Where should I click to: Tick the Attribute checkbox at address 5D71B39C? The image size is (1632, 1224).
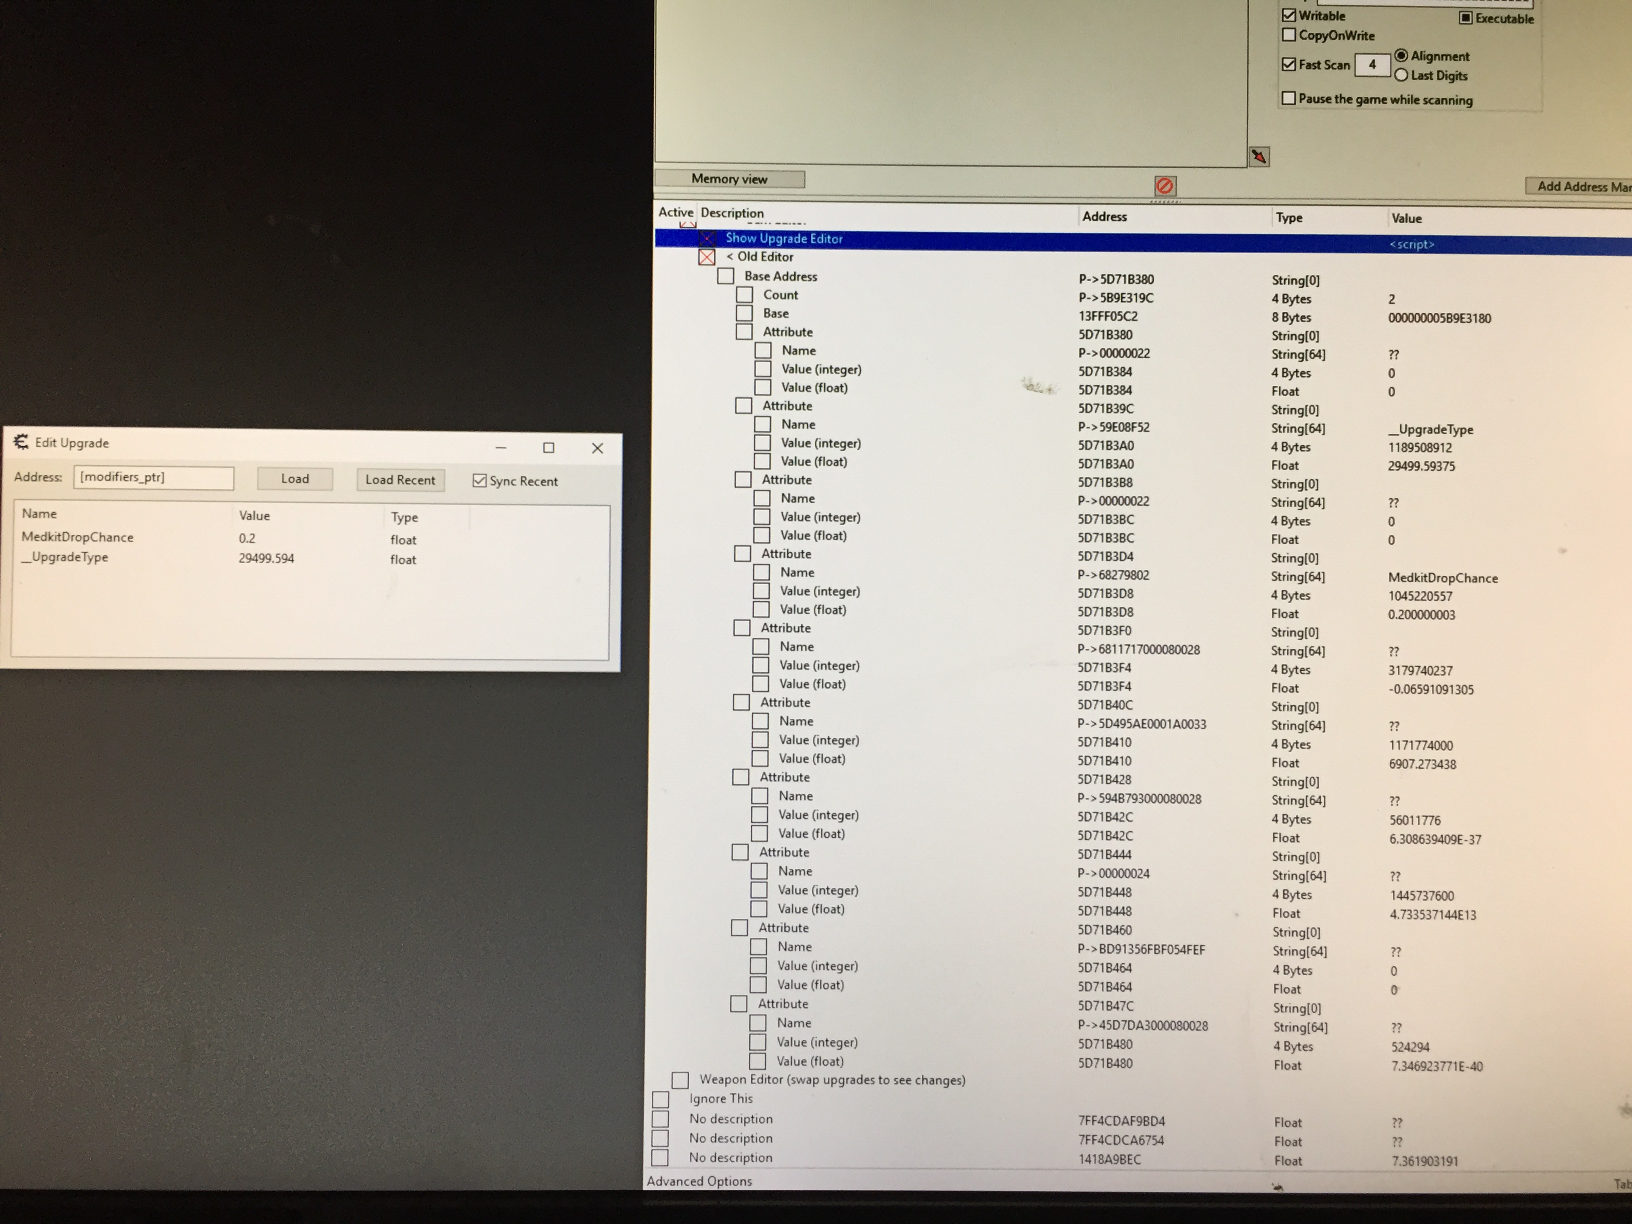pyautogui.click(x=744, y=406)
